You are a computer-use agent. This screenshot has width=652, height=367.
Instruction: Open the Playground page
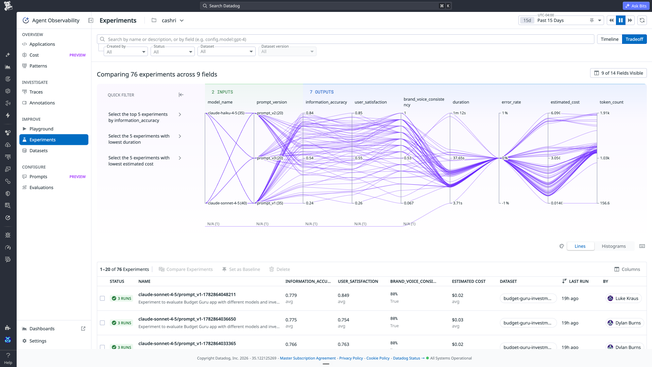[x=41, y=129]
